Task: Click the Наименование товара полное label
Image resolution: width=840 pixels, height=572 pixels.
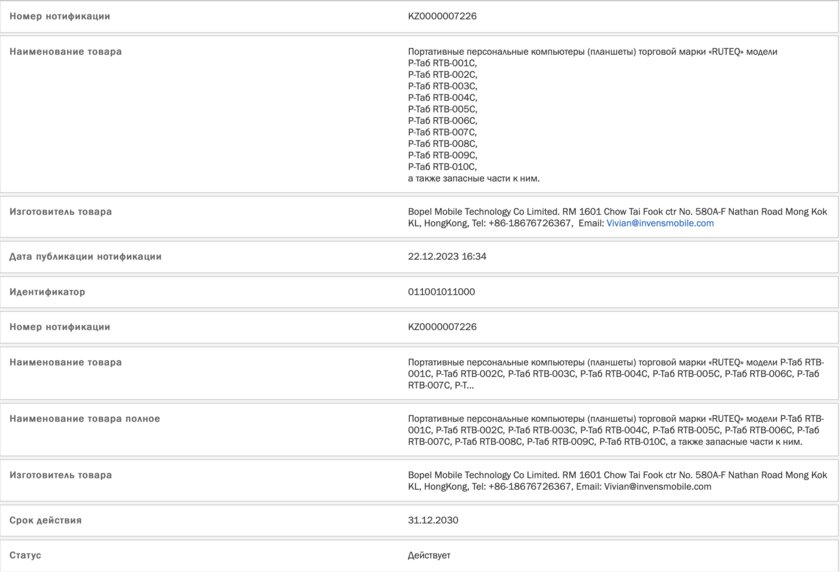Action: pos(85,419)
